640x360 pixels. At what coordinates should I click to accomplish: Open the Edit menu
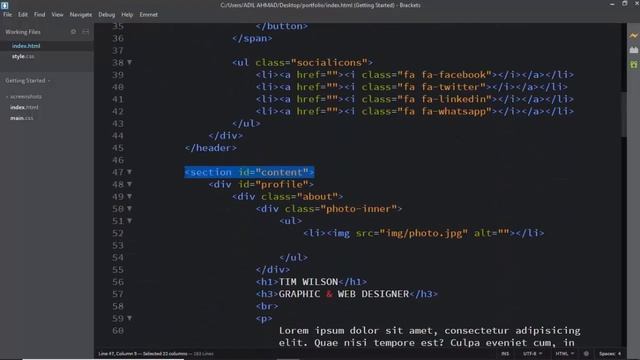pos(22,14)
